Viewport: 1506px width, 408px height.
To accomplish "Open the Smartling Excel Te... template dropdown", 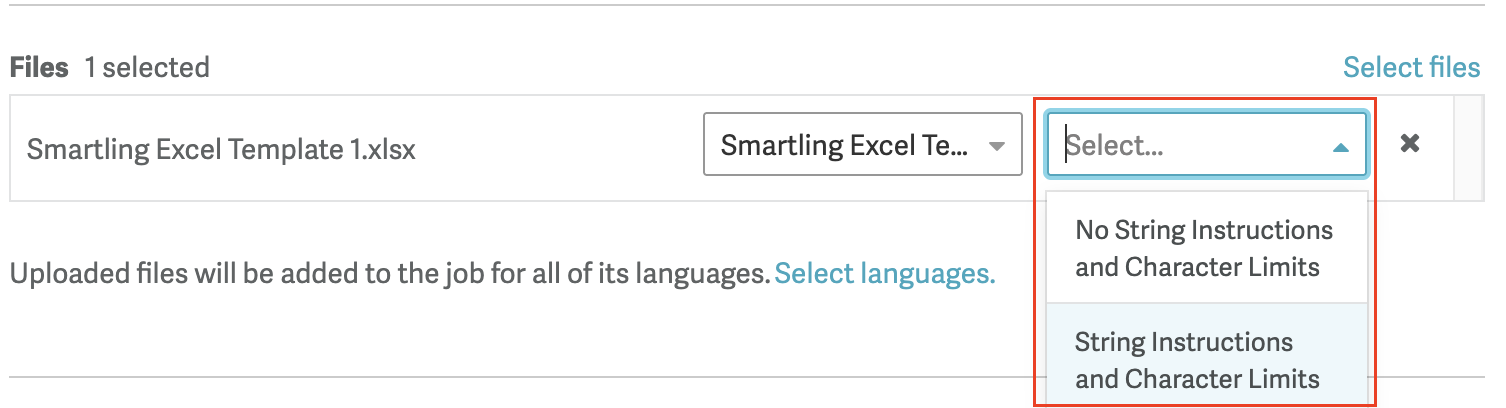I will coord(845,146).
